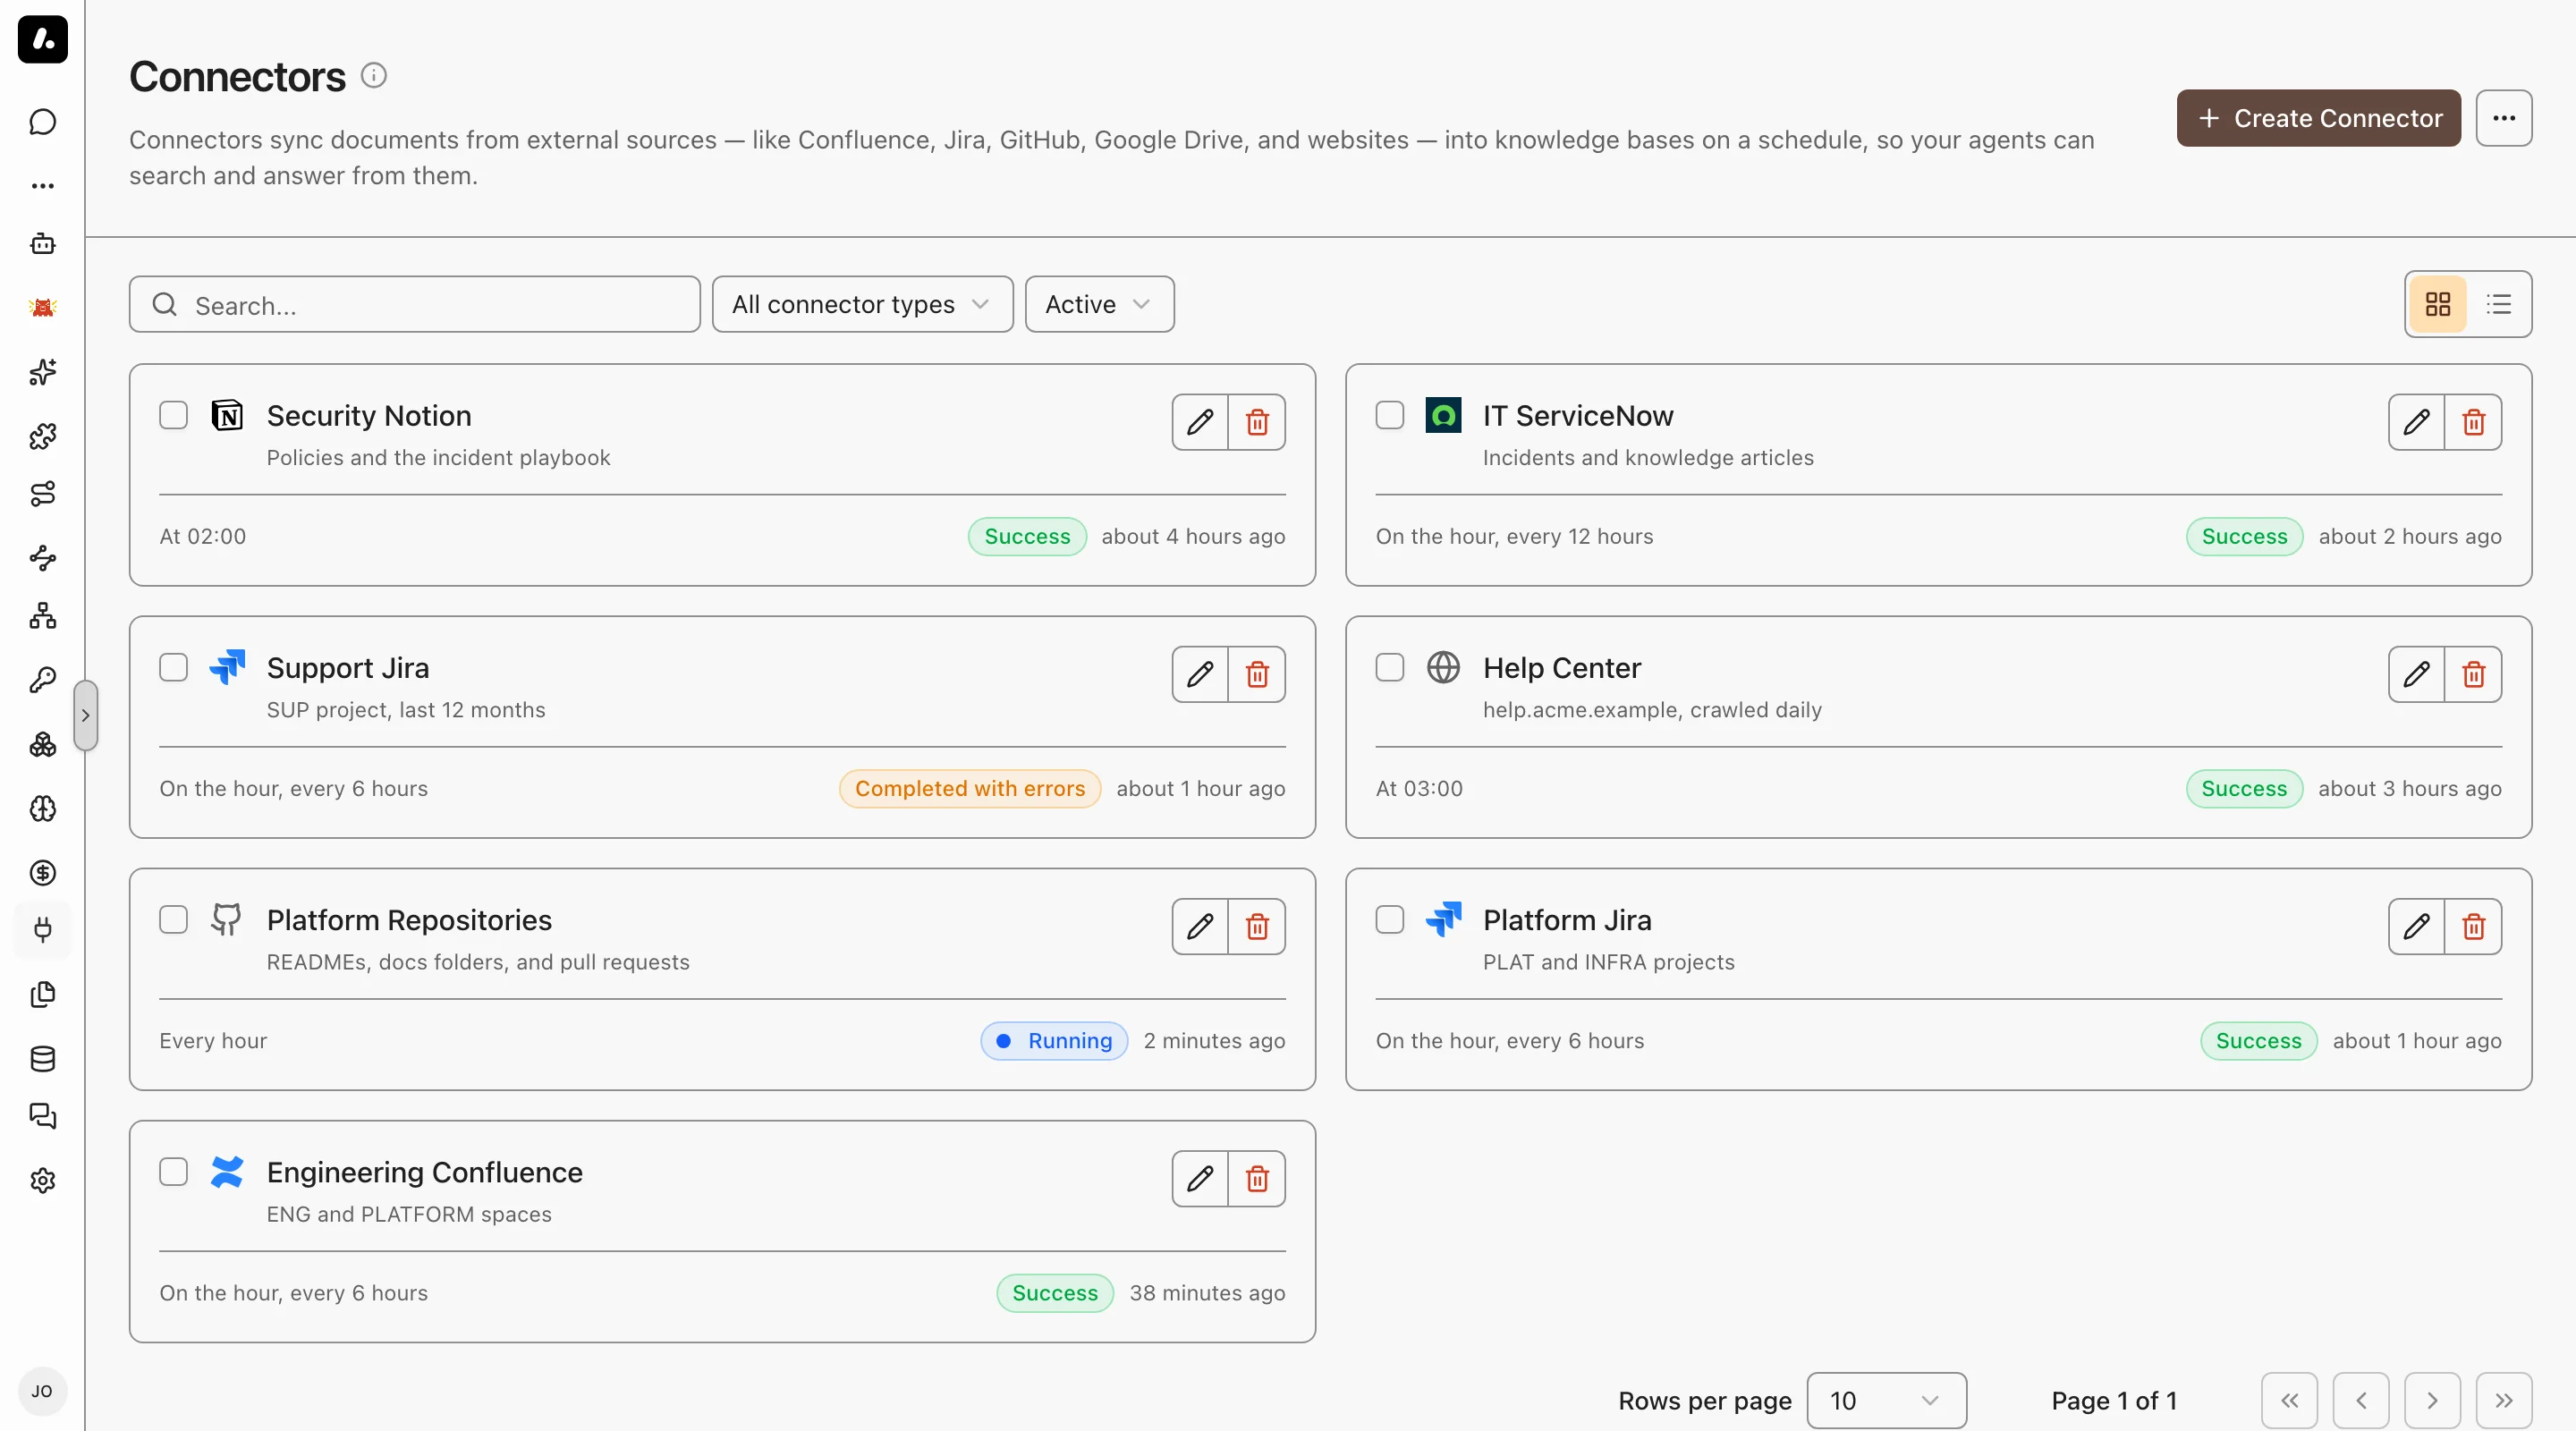Open the settings gear icon in sidebar
Viewport: 2576px width, 1431px height.
(x=42, y=1181)
